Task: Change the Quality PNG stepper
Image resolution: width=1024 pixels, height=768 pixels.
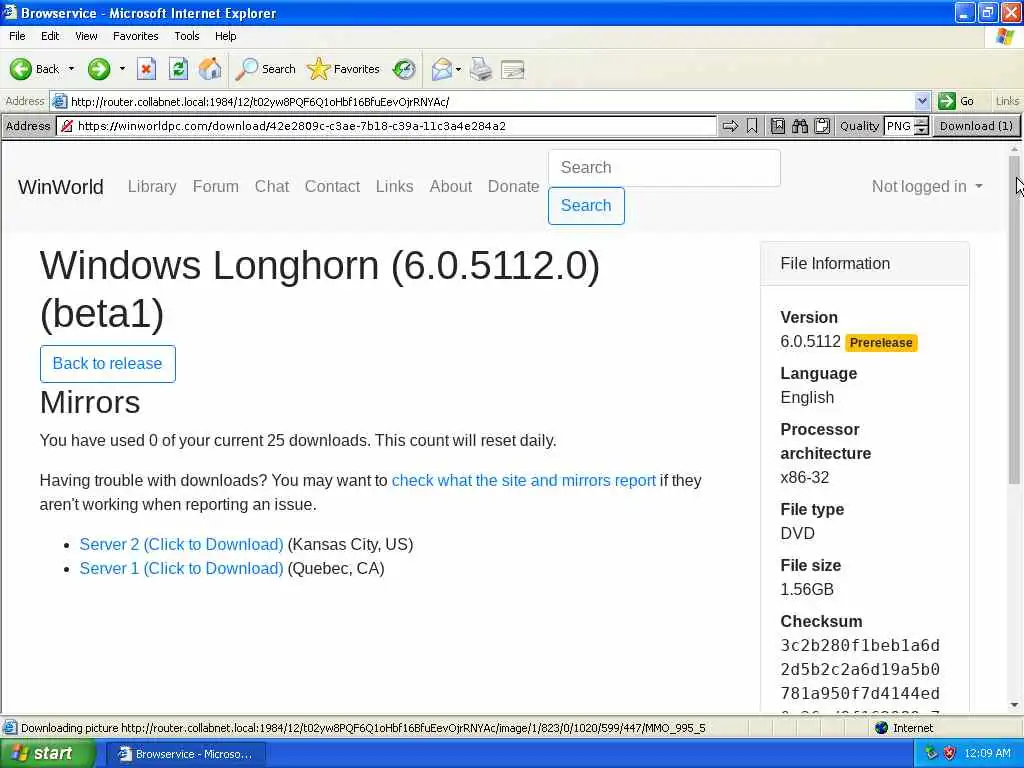Action: 921,126
